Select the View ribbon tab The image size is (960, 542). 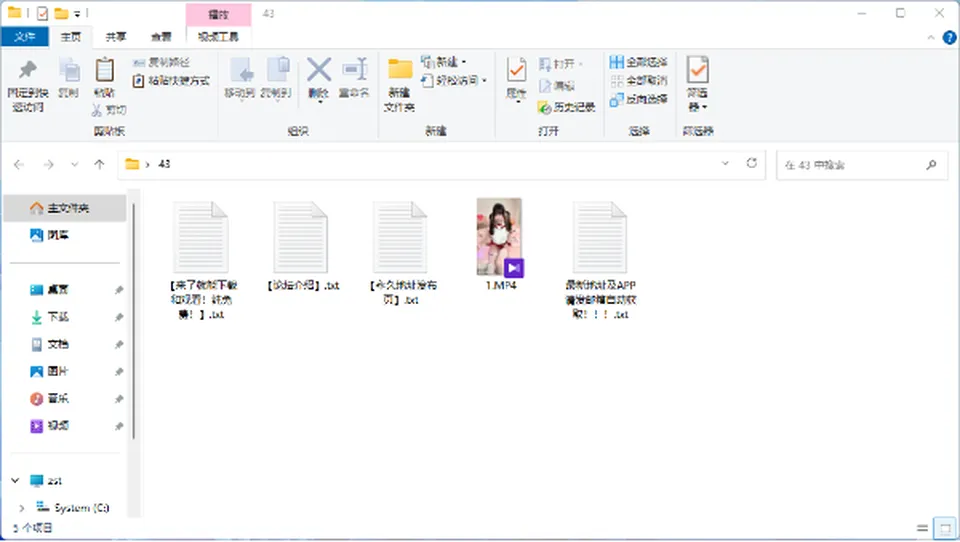161,37
